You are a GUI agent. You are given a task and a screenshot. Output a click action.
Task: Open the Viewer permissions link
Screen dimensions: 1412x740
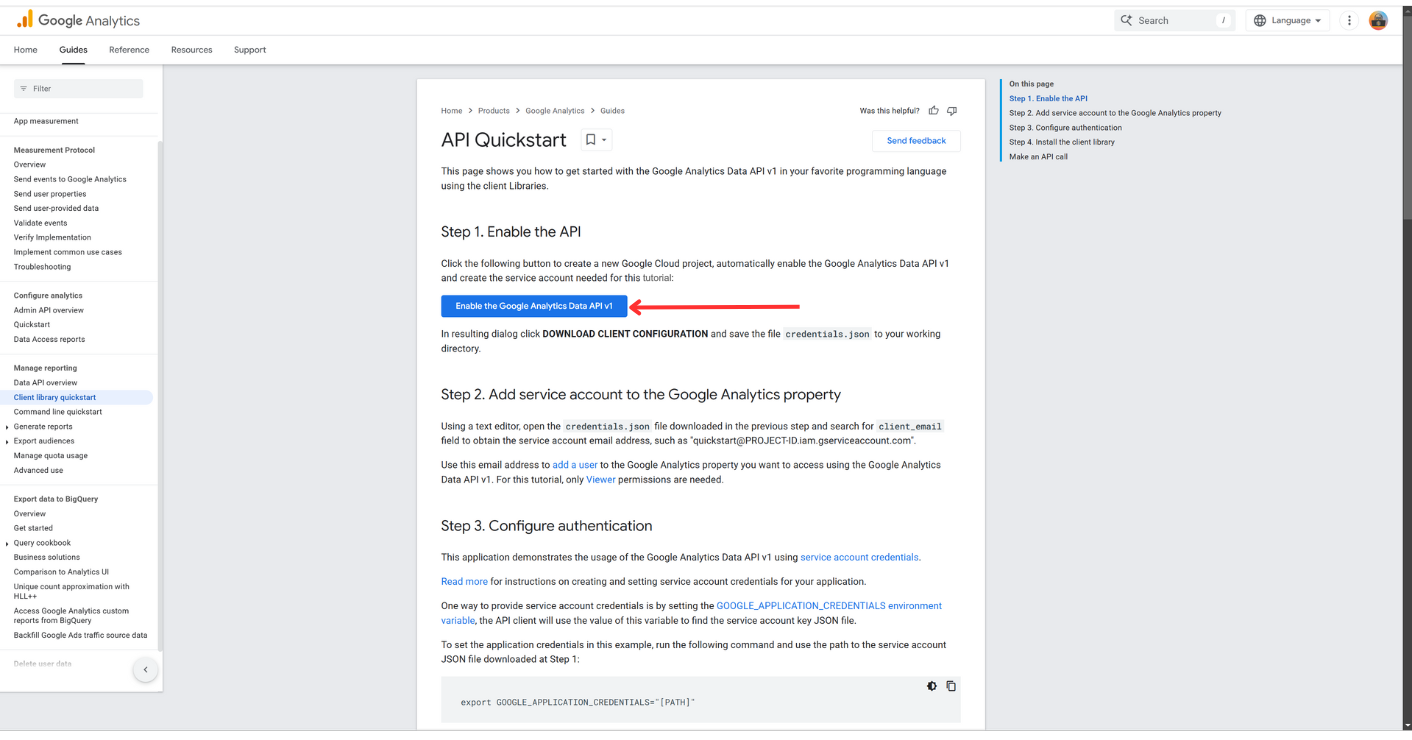click(601, 480)
